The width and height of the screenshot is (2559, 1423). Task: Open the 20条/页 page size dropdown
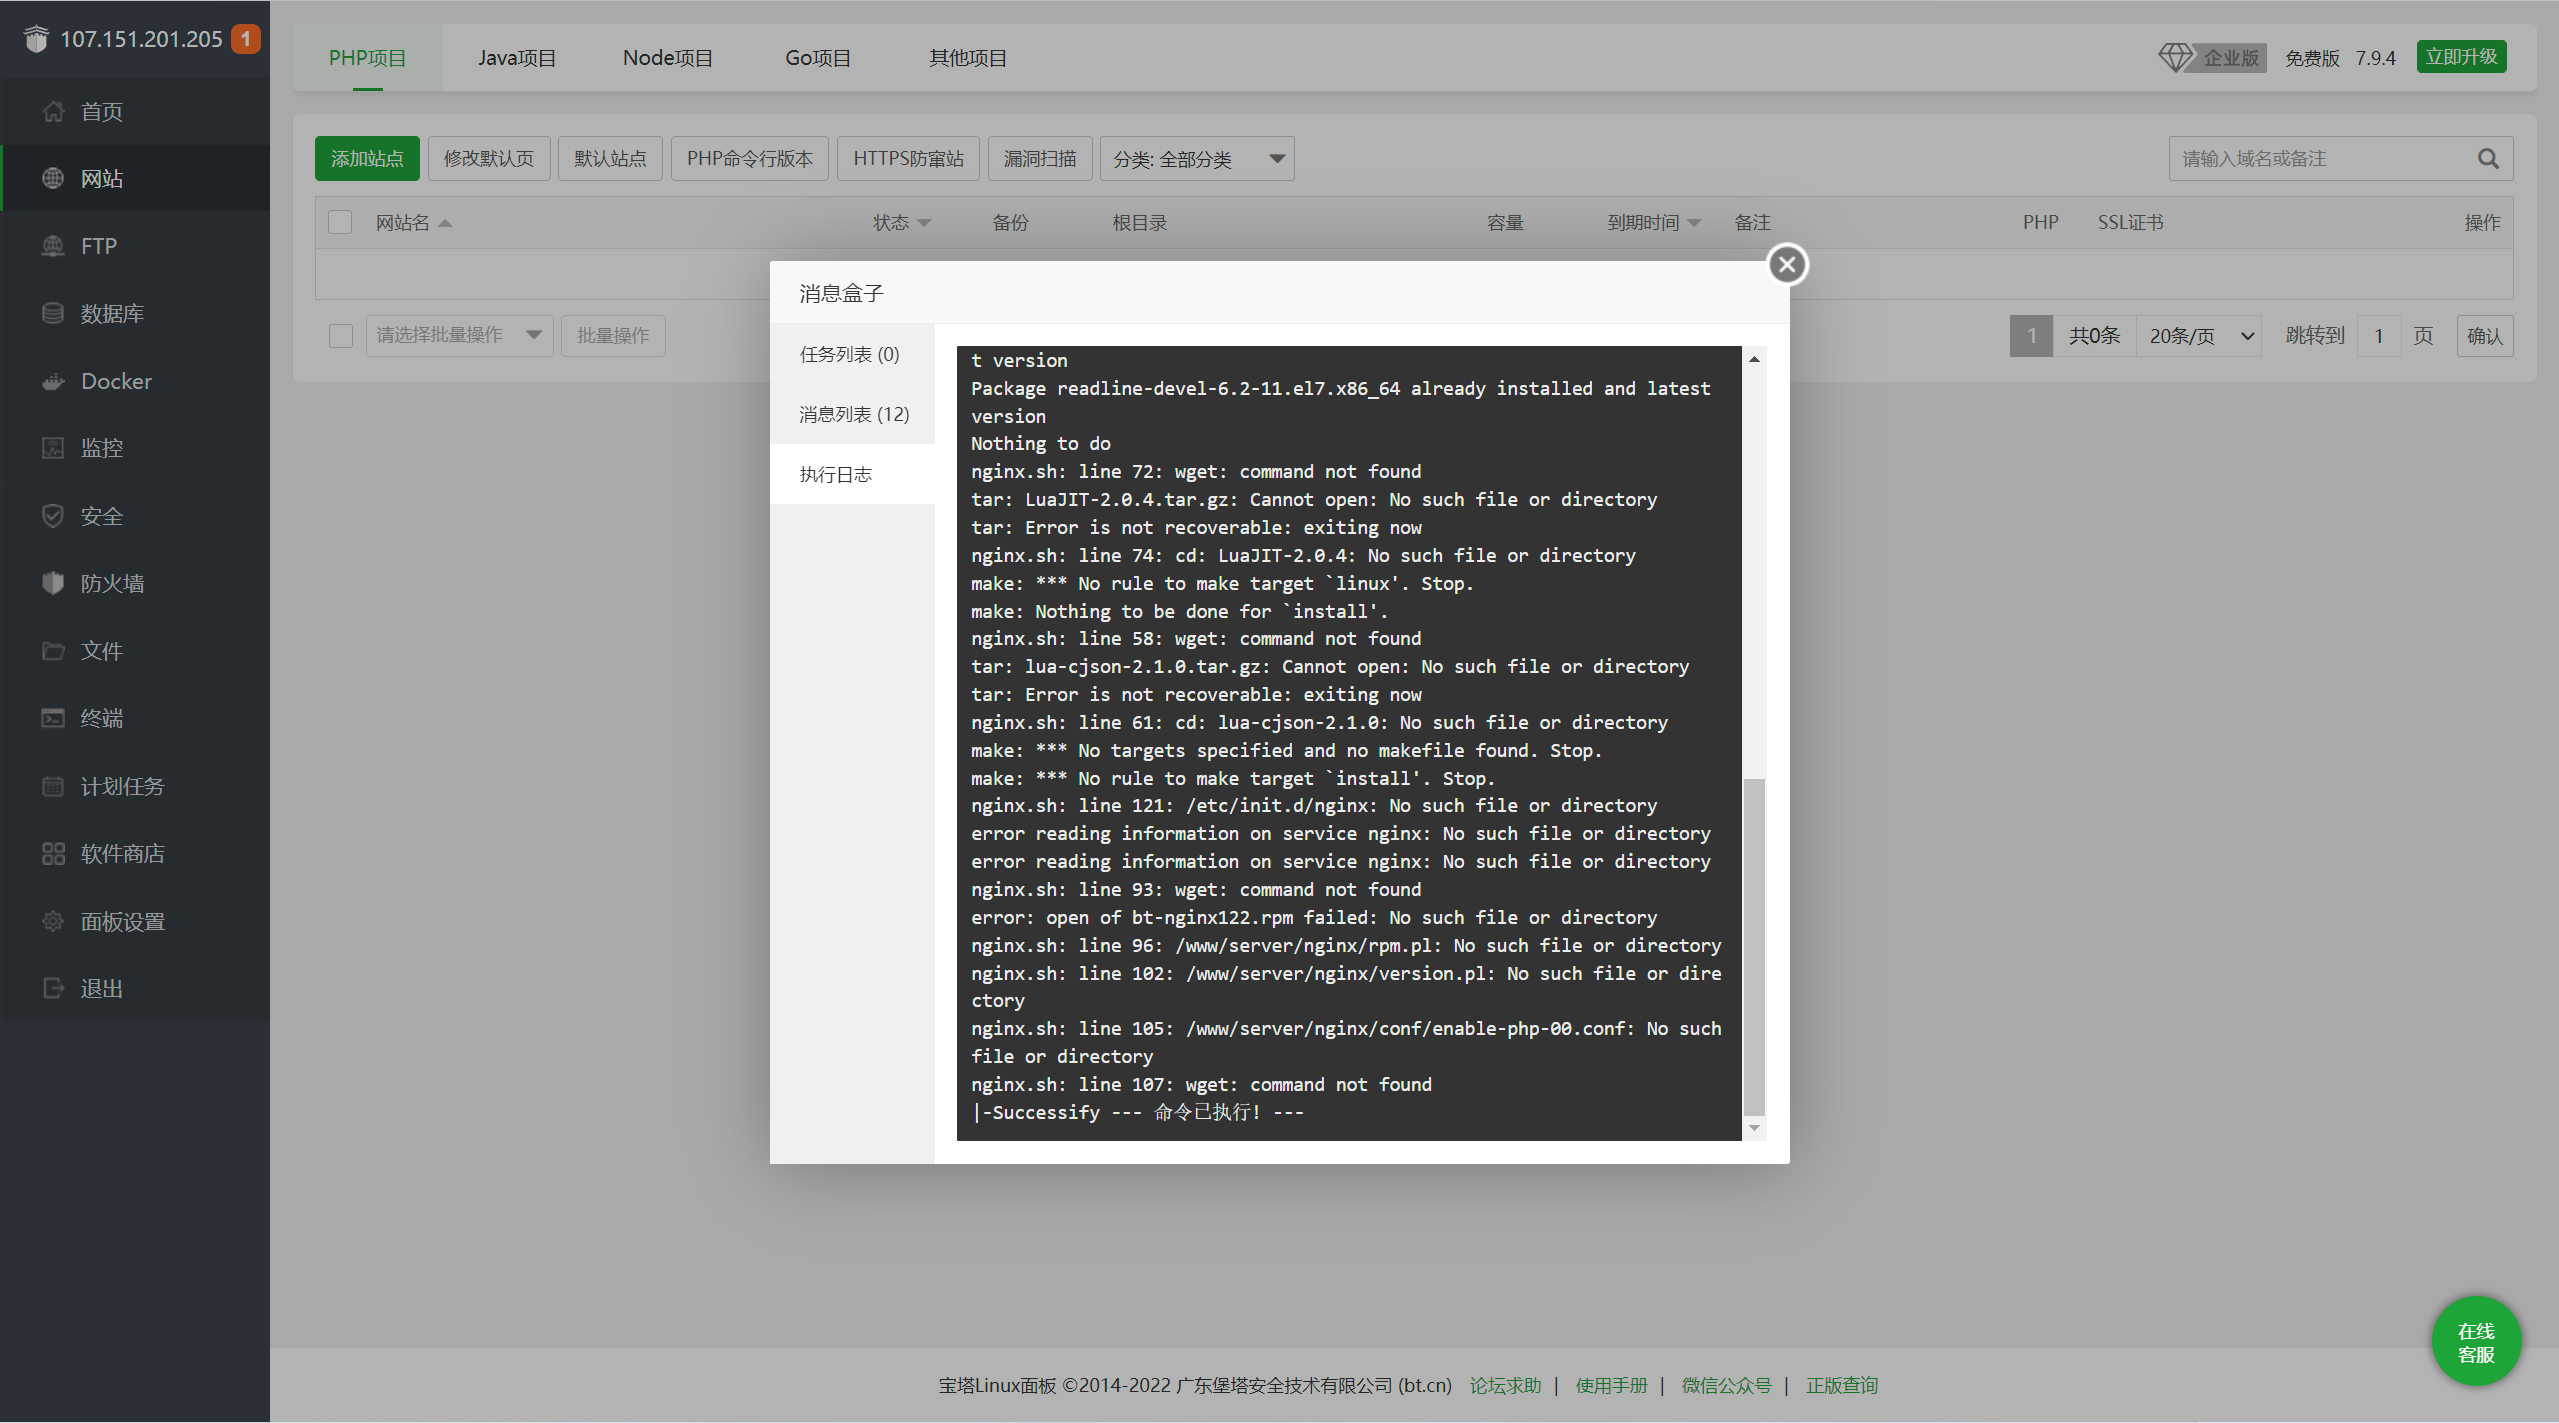click(x=2199, y=336)
